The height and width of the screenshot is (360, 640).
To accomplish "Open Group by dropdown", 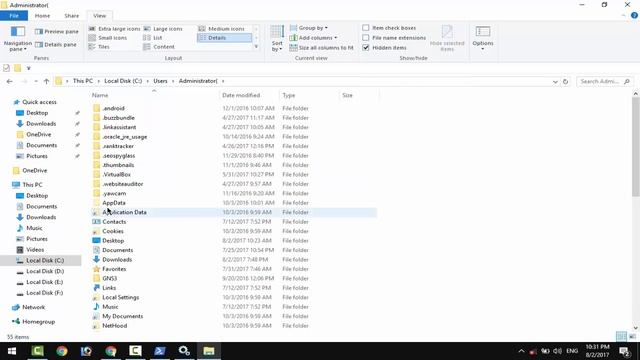I will point(309,28).
